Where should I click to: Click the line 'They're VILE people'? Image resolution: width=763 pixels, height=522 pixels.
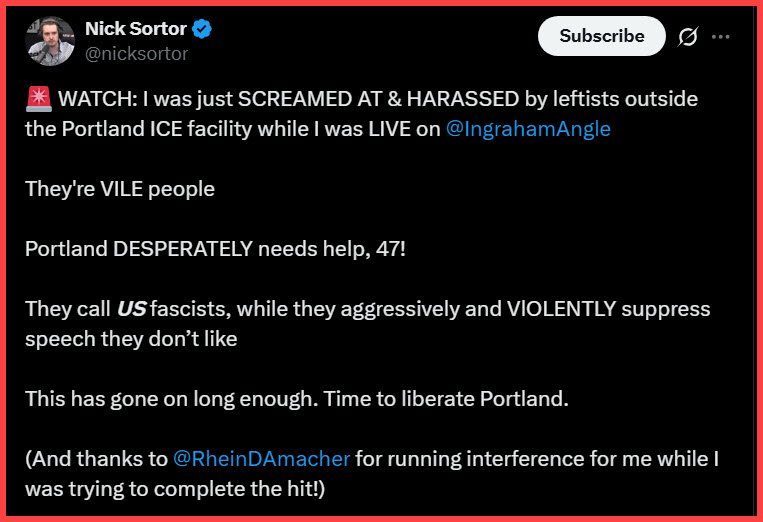tap(120, 189)
